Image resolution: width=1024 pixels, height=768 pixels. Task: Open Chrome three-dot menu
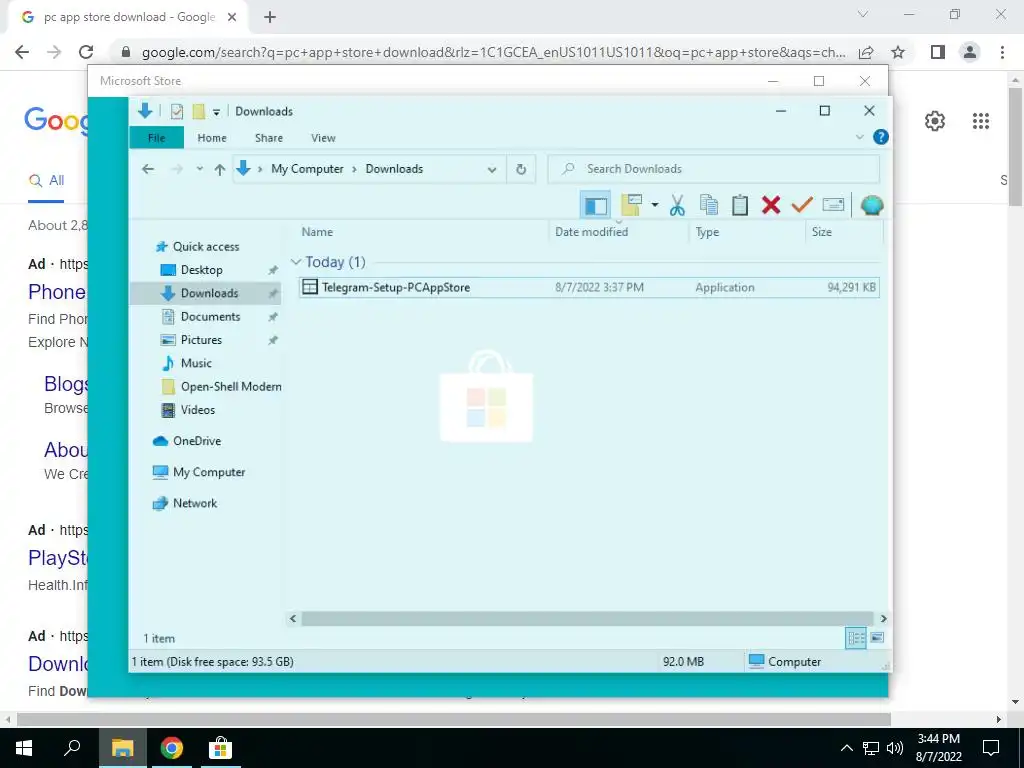tap(1002, 52)
